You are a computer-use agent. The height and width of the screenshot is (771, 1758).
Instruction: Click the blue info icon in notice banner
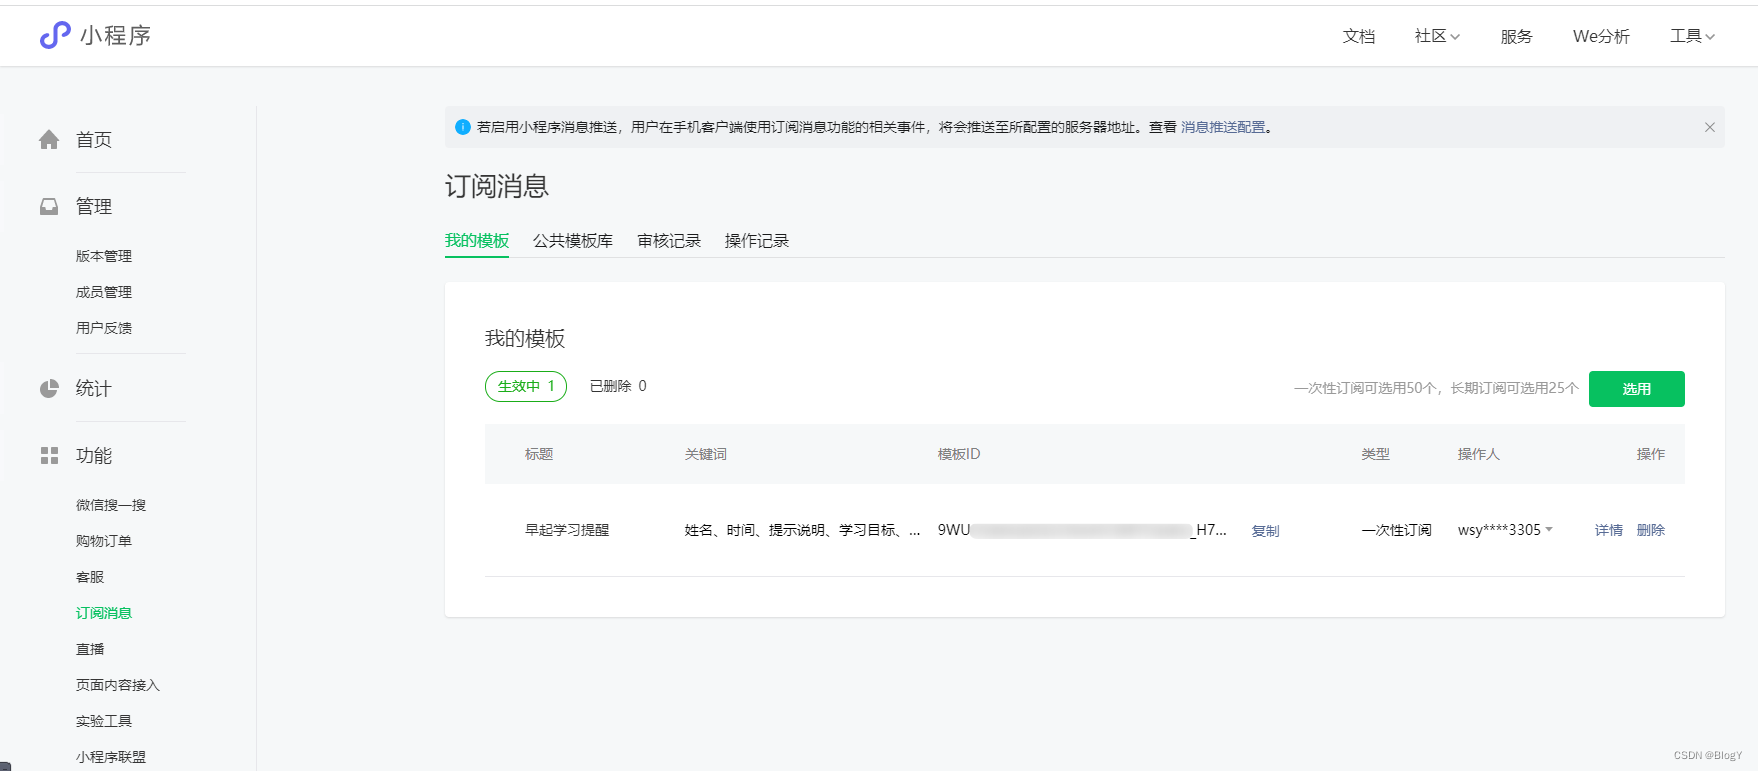coord(463,127)
